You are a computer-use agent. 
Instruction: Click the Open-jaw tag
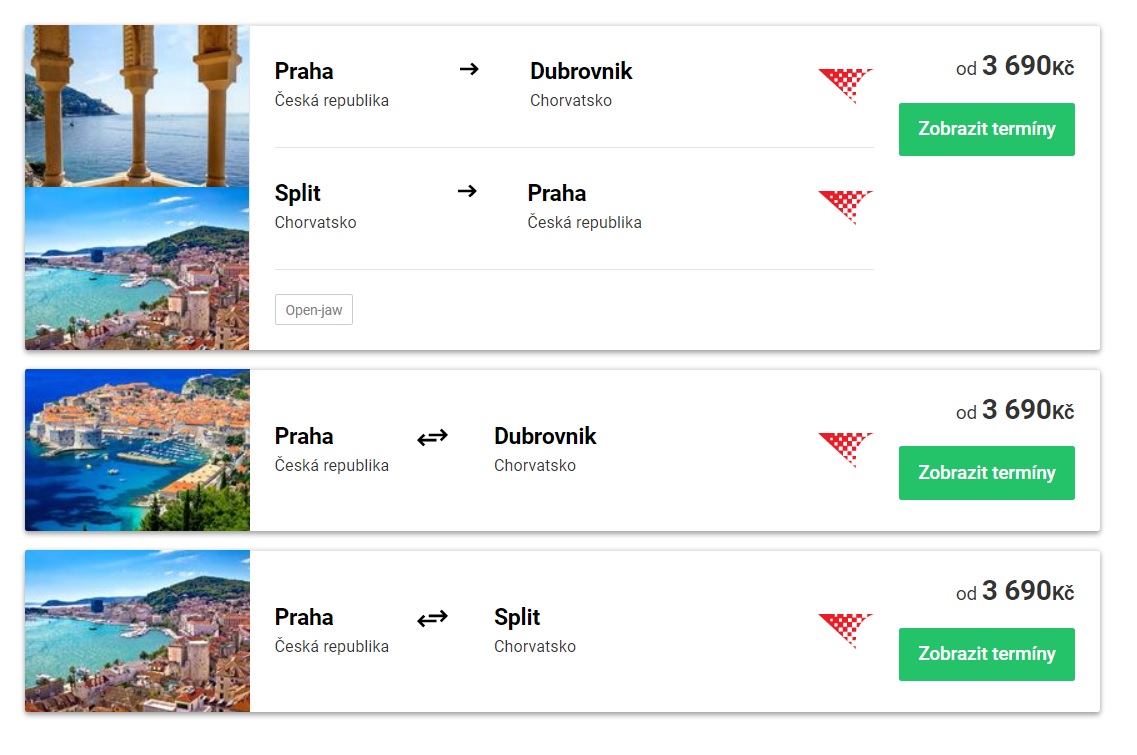[314, 310]
